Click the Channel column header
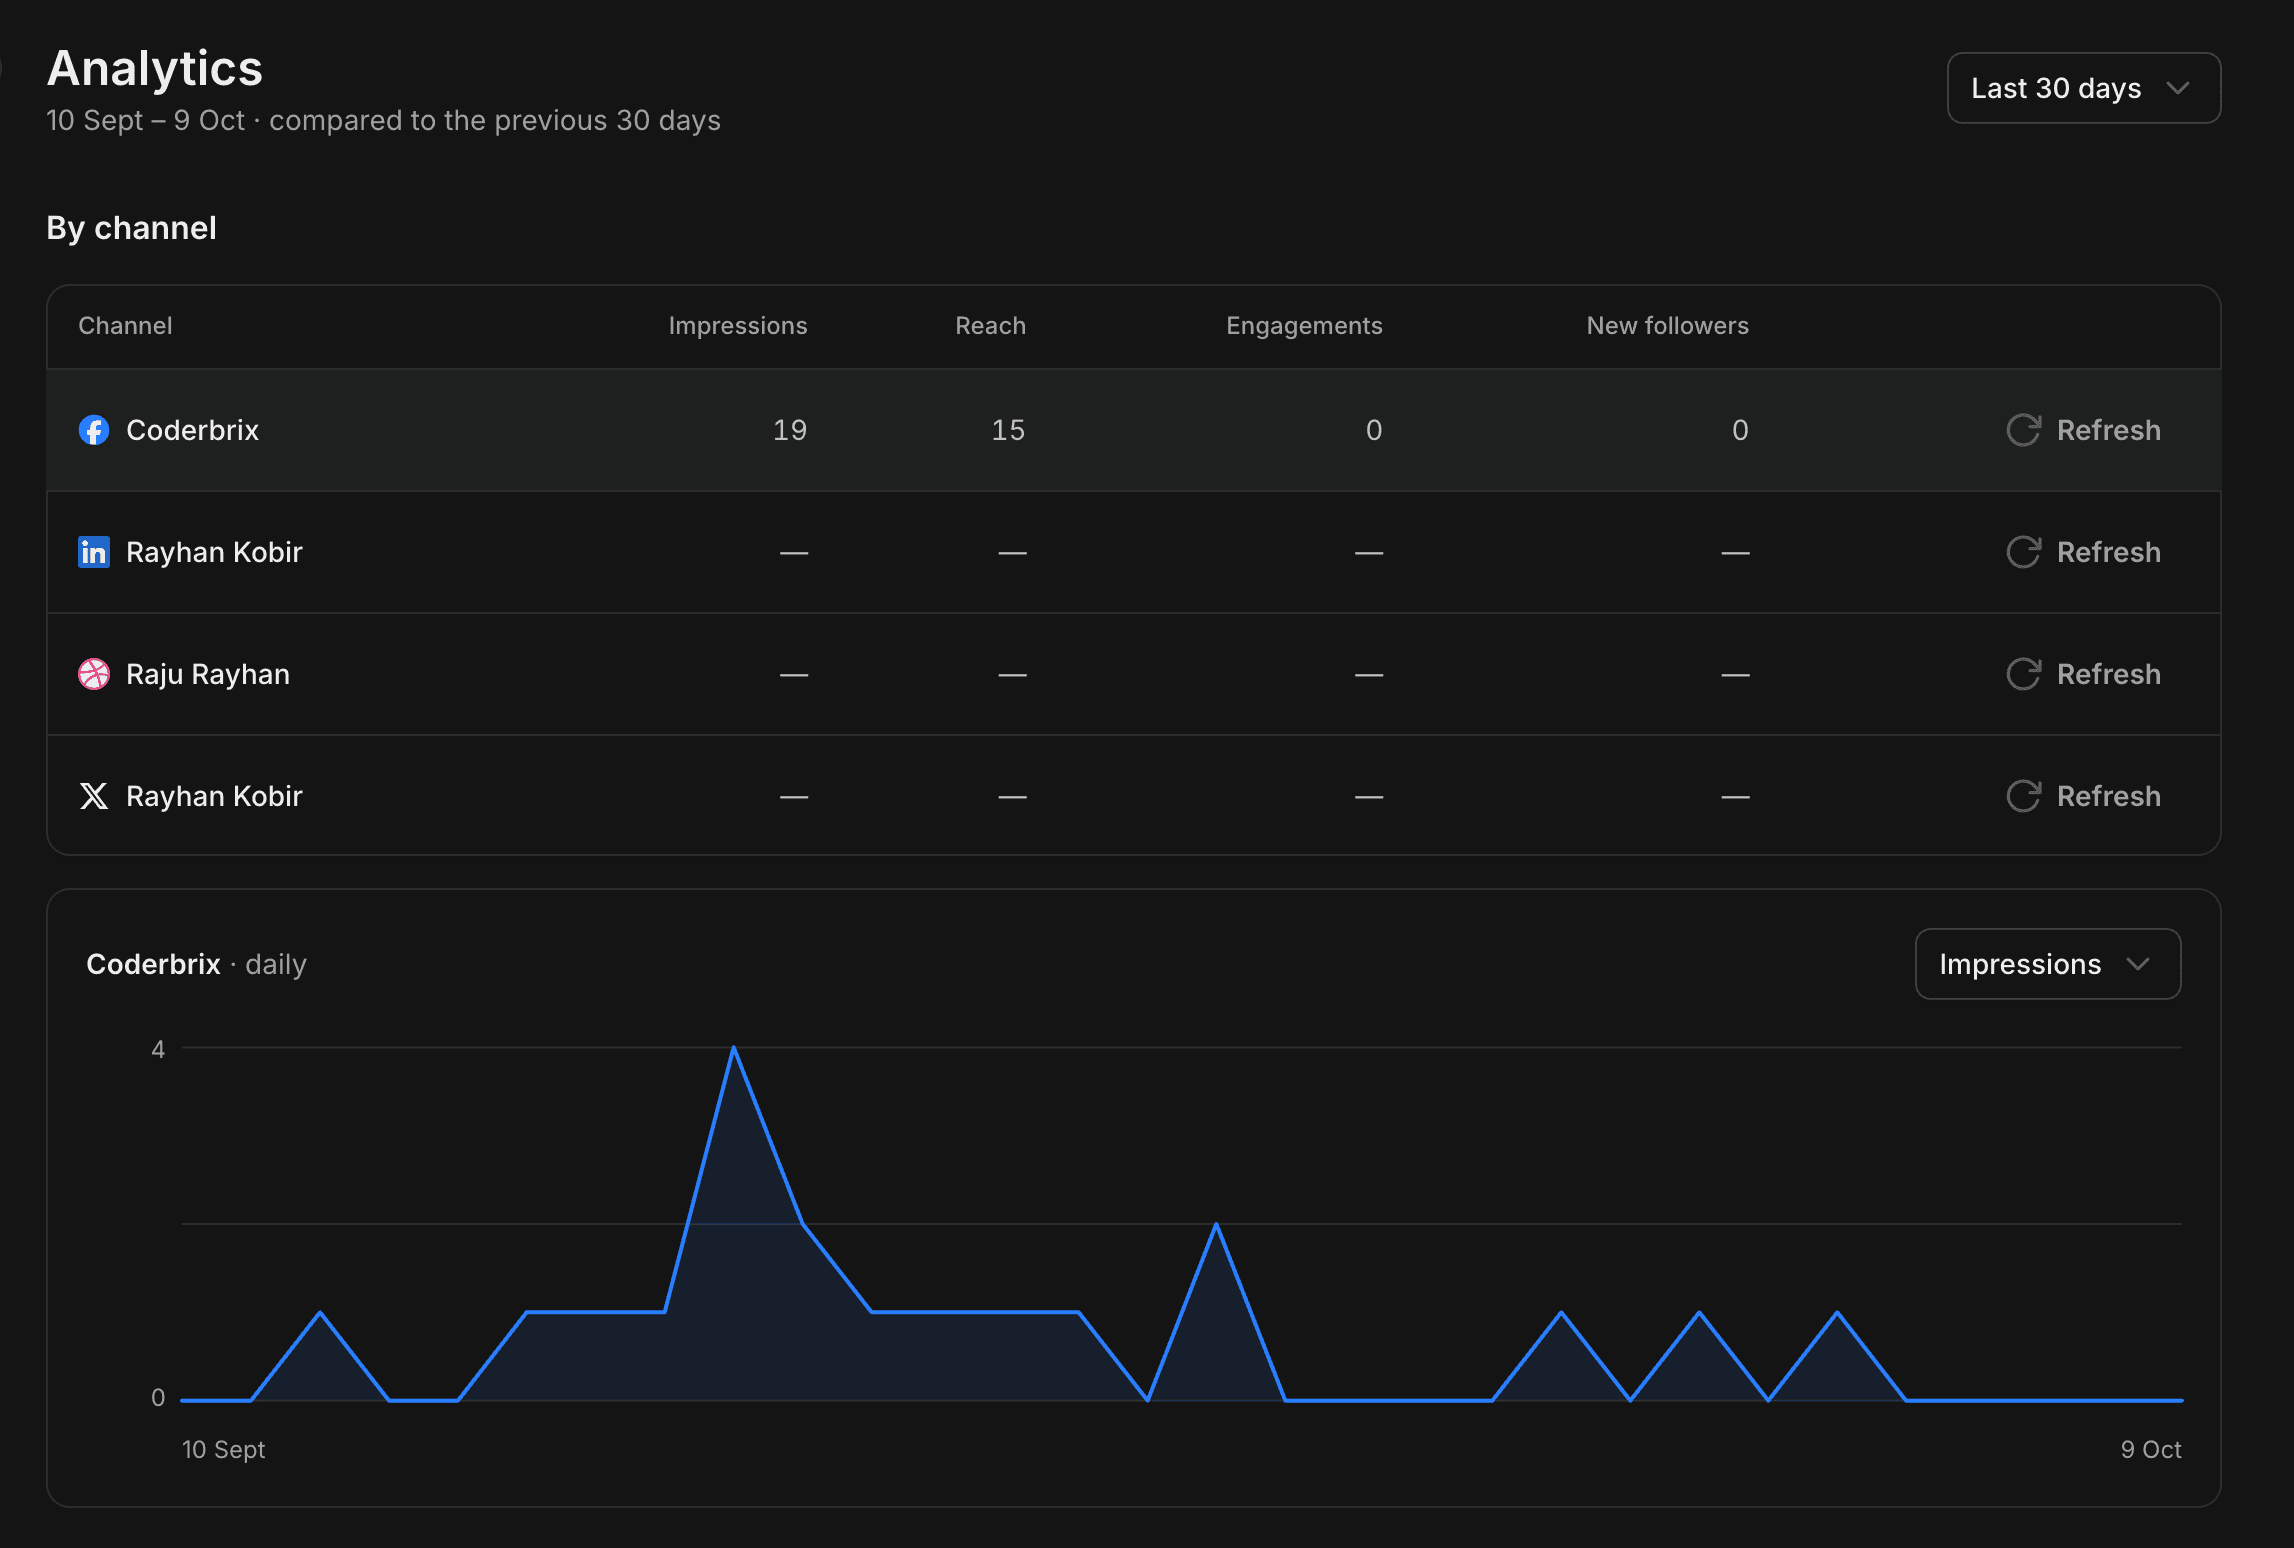Viewport: 2294px width, 1548px height. pyautogui.click(x=125, y=326)
